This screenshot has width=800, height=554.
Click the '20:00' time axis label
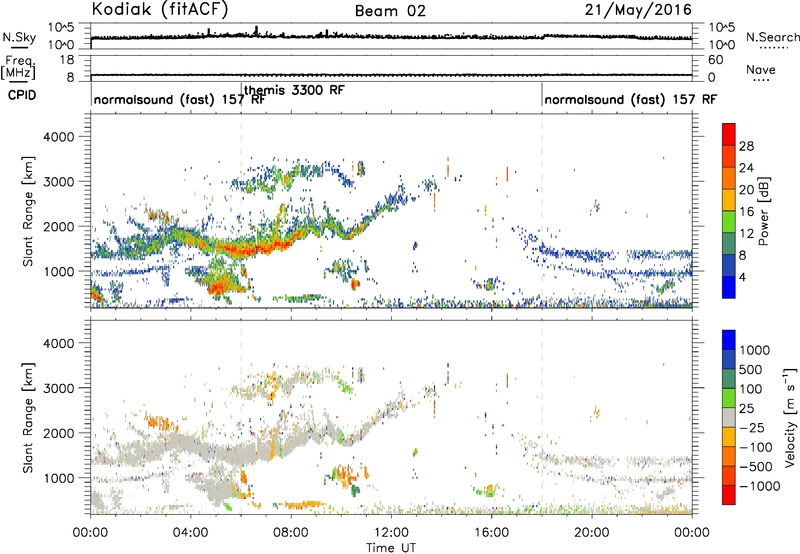[x=591, y=533]
